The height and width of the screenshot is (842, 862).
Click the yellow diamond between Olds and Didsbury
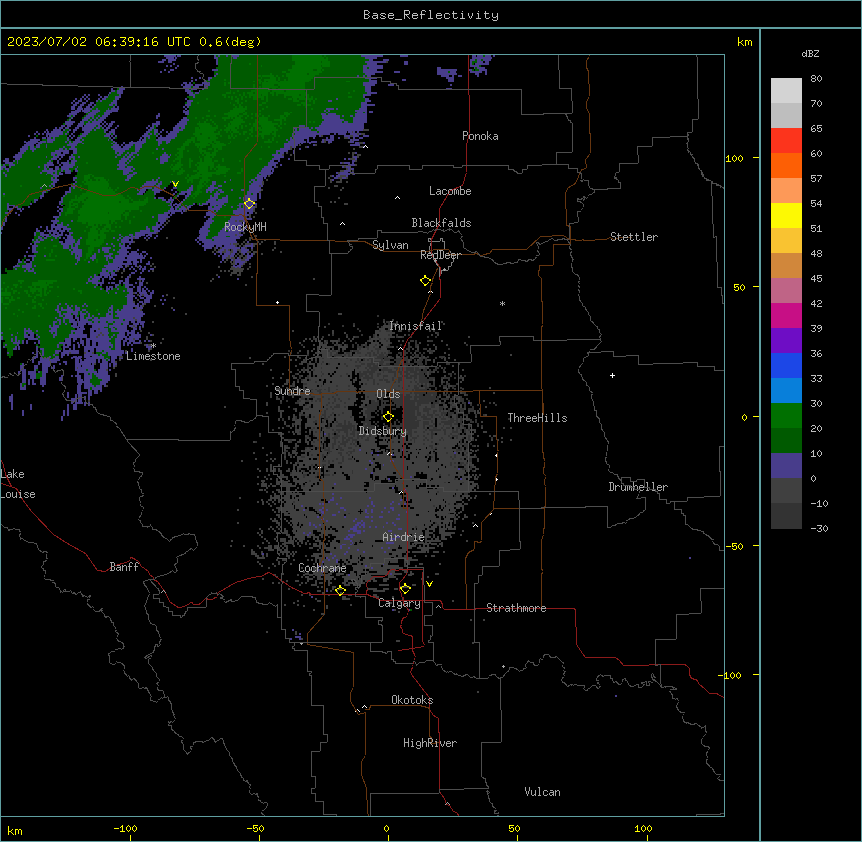coord(388,417)
